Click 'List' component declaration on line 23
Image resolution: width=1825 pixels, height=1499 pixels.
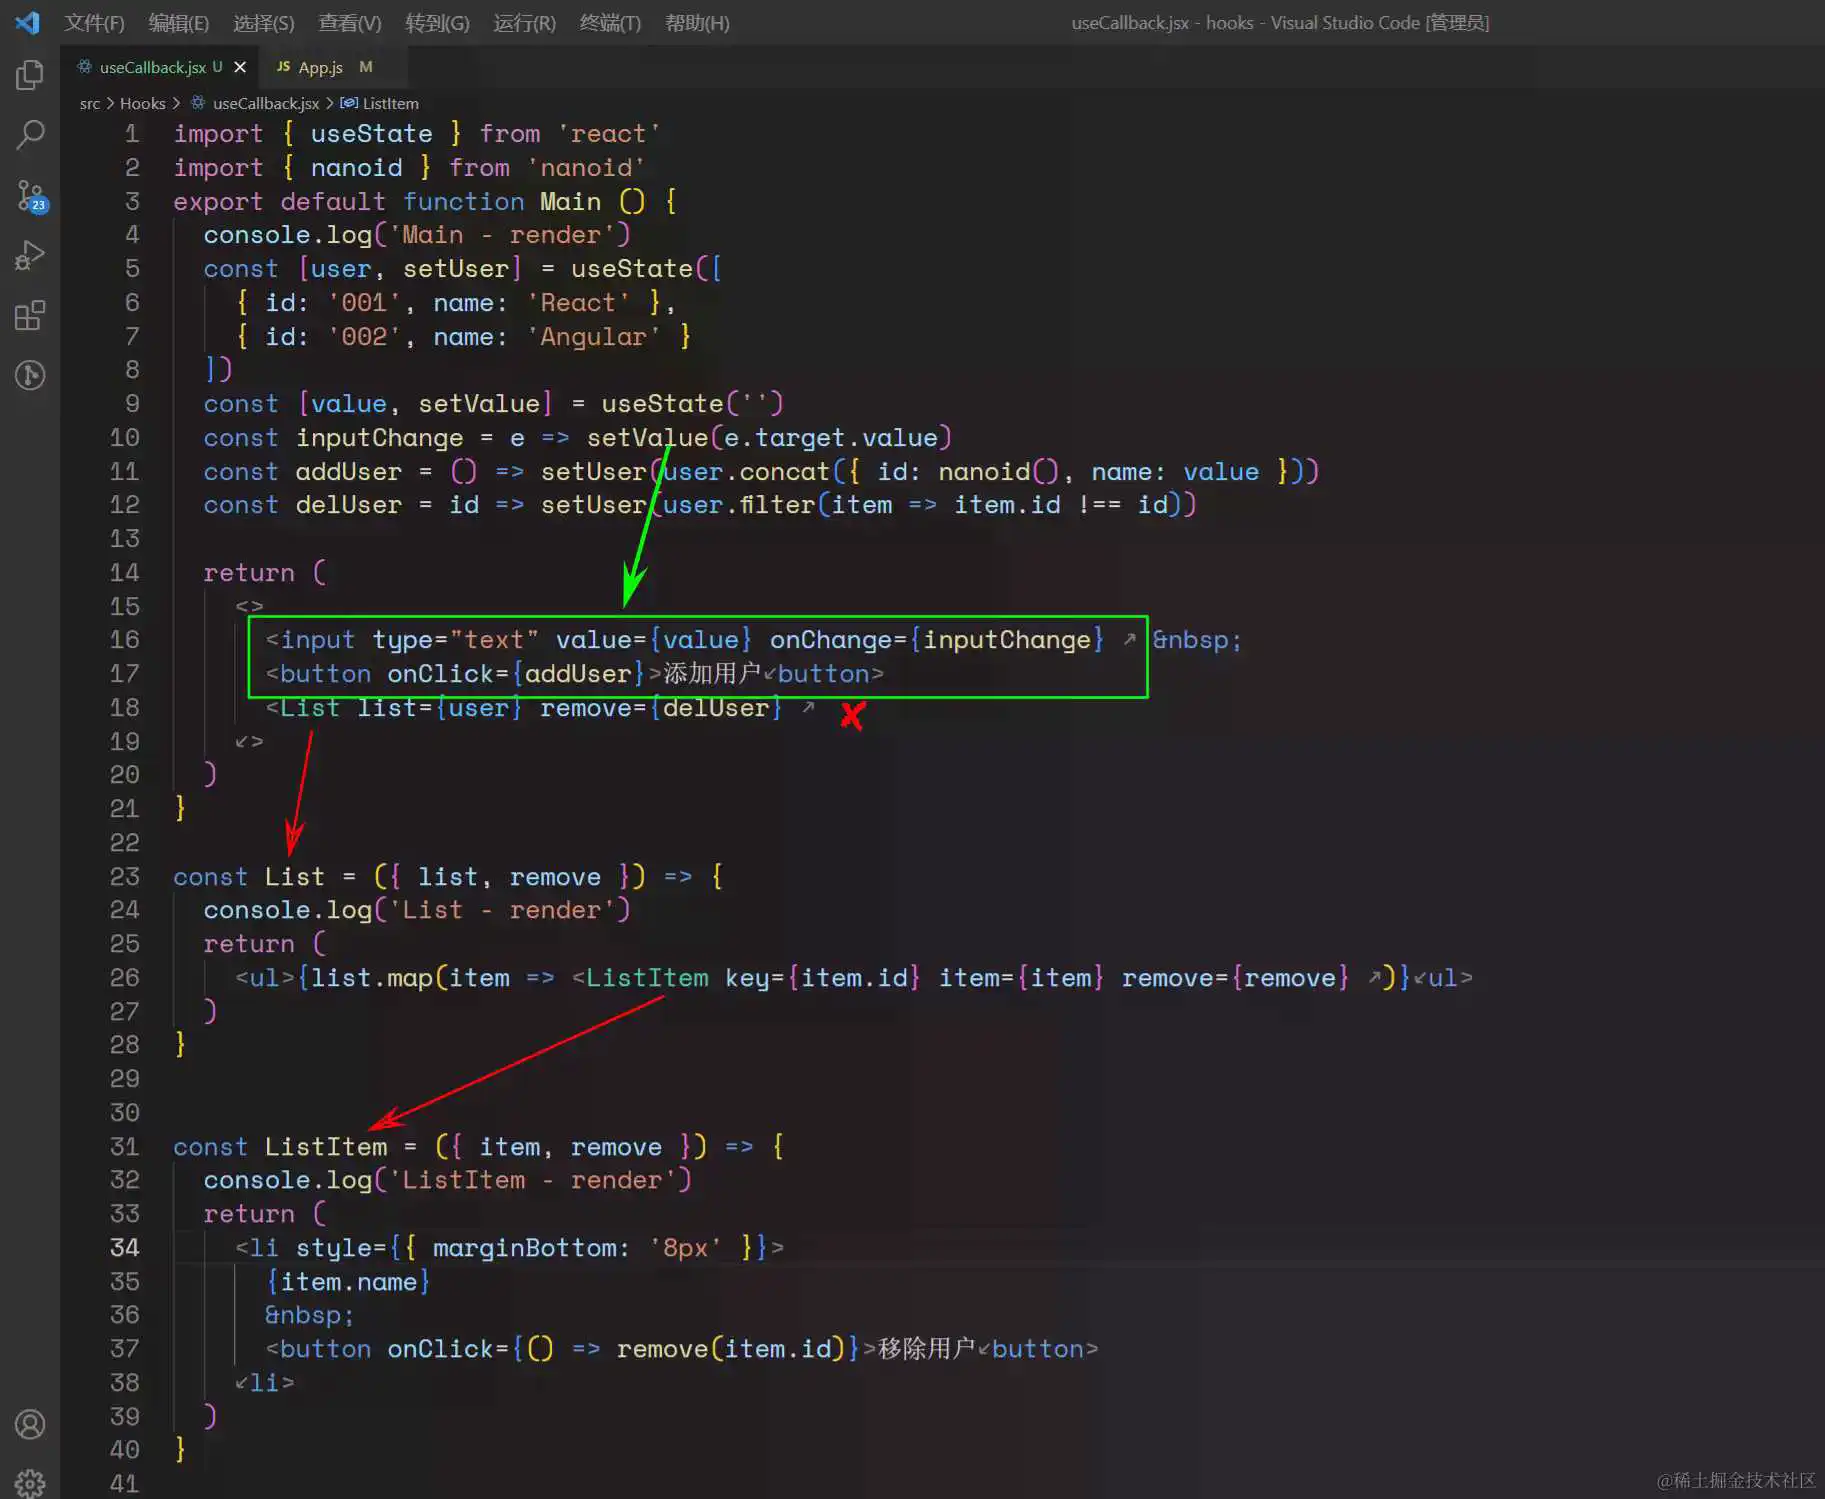[x=294, y=876]
